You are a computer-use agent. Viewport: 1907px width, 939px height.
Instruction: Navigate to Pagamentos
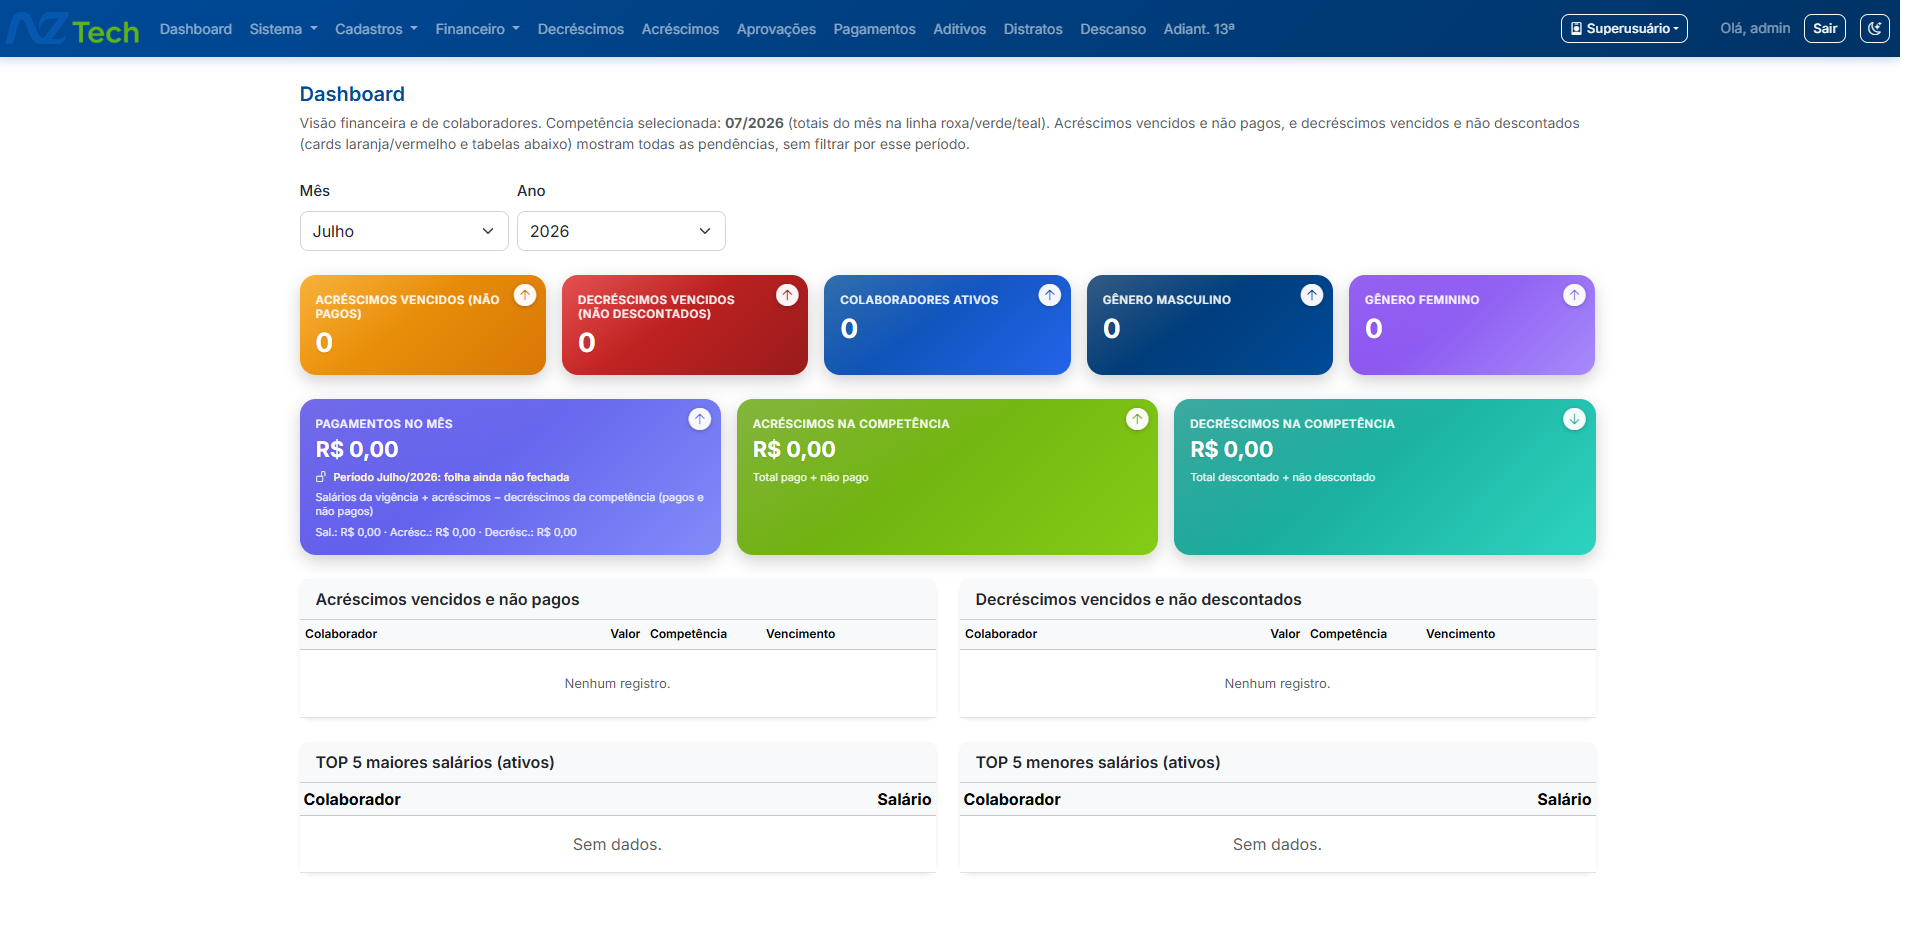[874, 29]
